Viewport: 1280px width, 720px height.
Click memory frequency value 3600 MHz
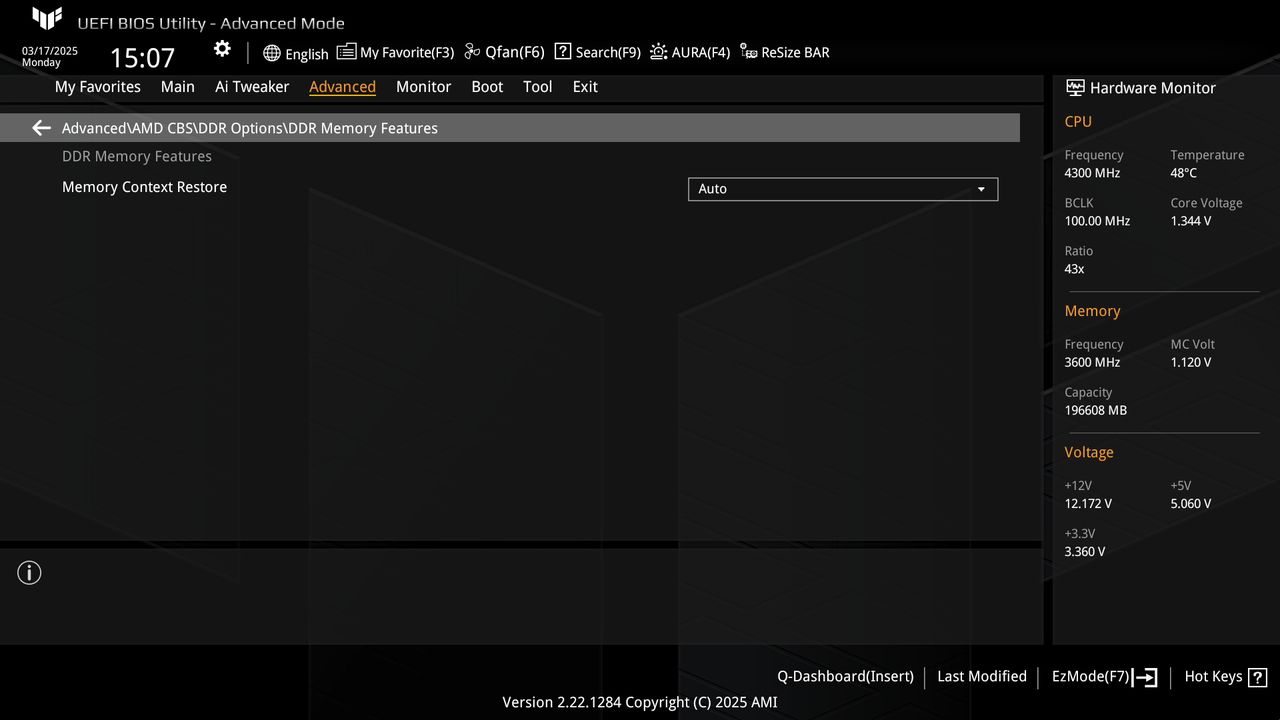(x=1092, y=362)
